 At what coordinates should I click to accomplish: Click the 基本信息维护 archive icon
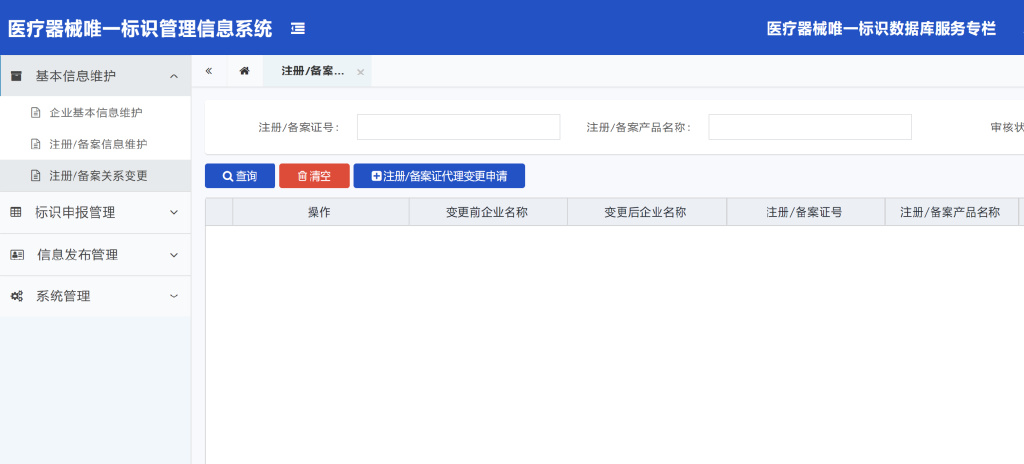16,76
